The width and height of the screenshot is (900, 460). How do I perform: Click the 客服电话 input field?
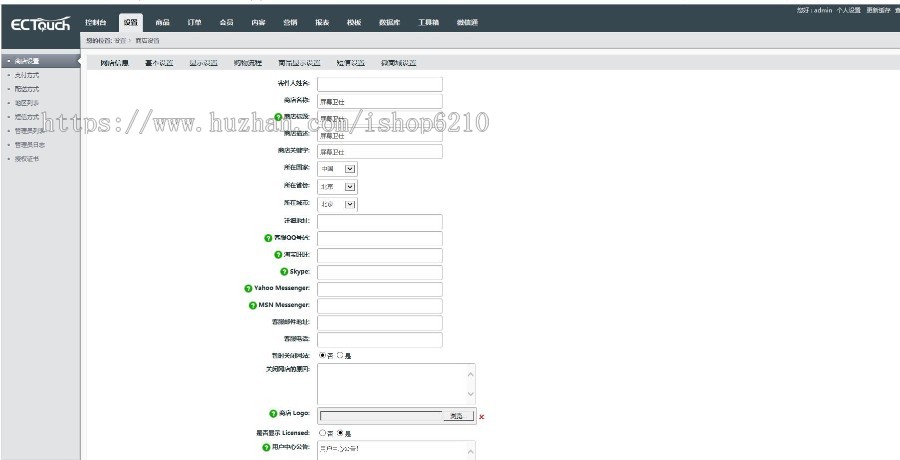[379, 339]
